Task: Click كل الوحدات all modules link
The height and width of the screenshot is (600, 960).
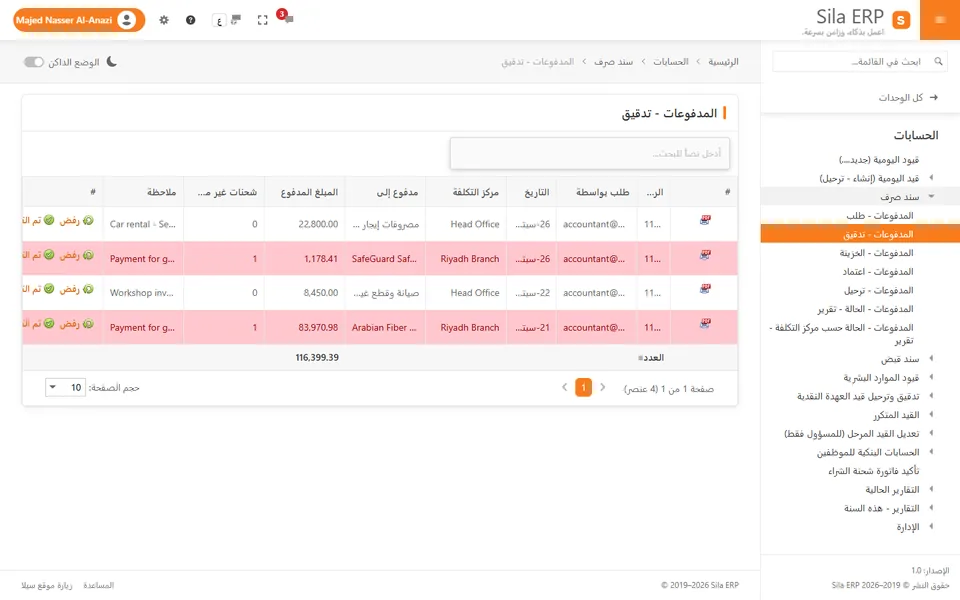Action: [908, 97]
